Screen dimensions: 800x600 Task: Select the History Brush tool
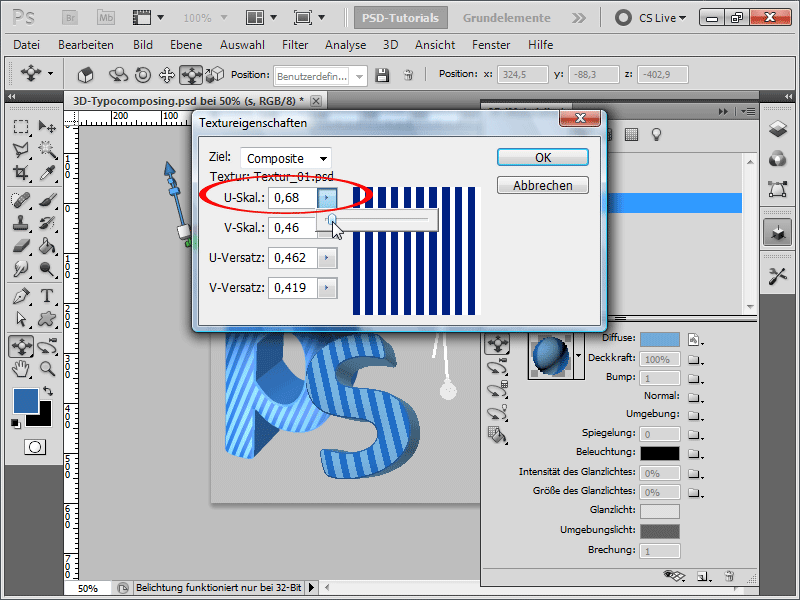pyautogui.click(x=47, y=223)
